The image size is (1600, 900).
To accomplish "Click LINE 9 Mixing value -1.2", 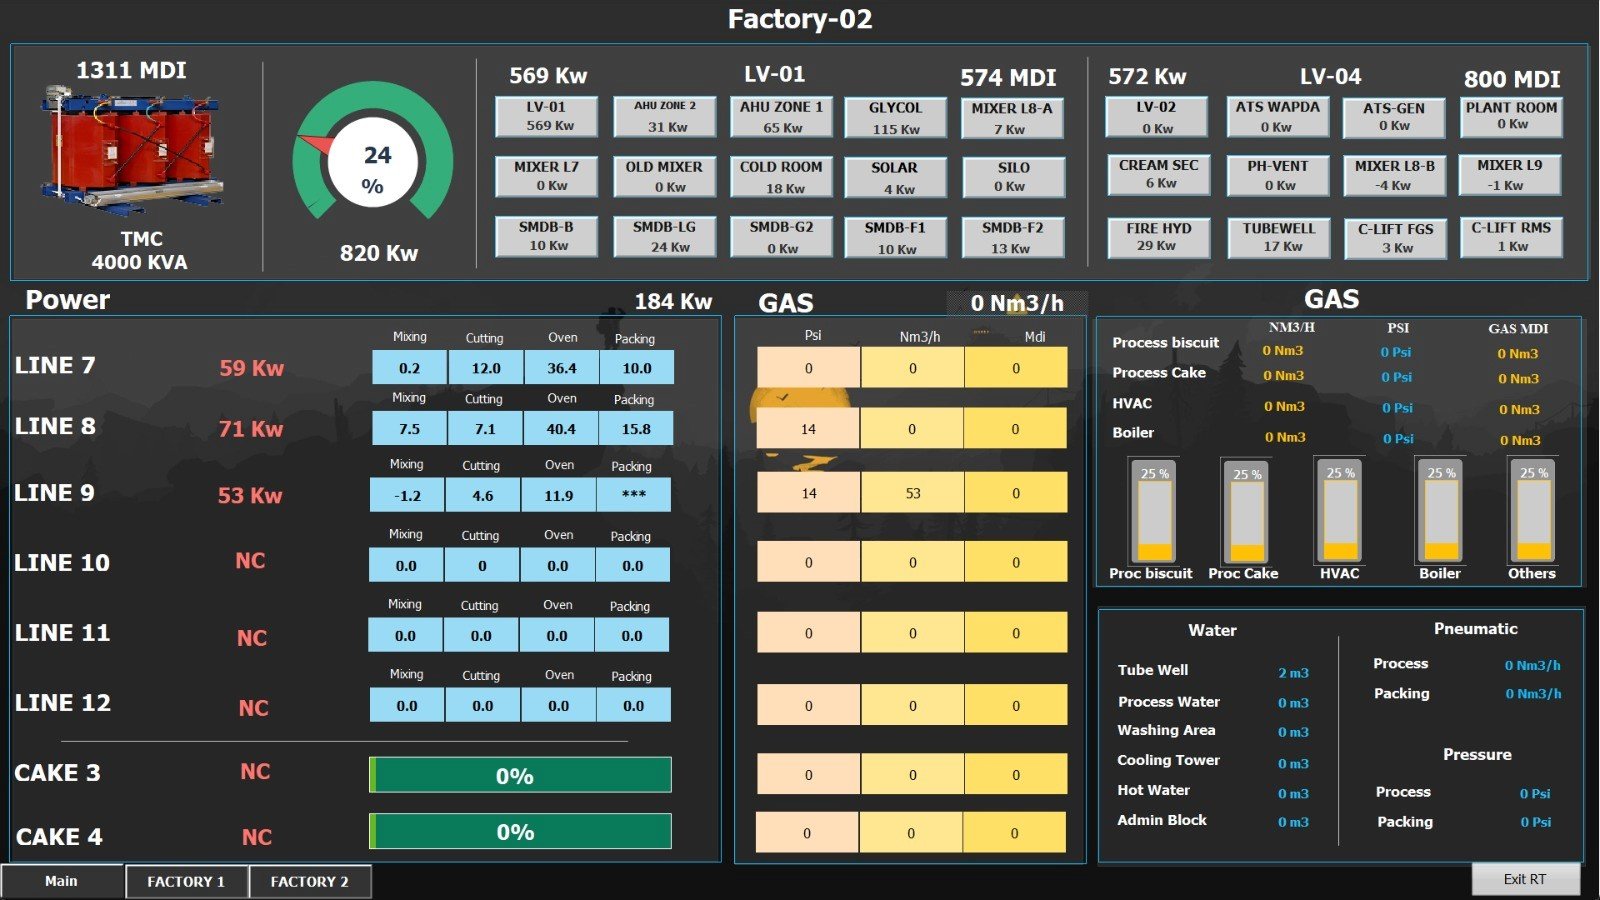I will click(408, 495).
